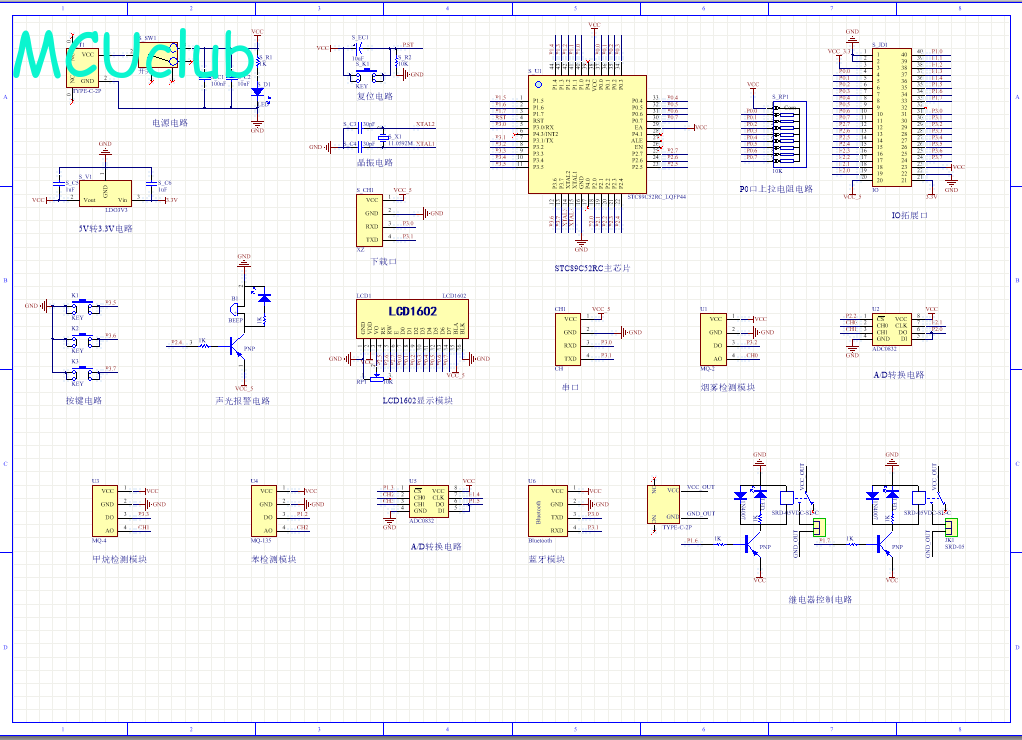Select the MQ-4 methane sensor header U3

click(105, 511)
